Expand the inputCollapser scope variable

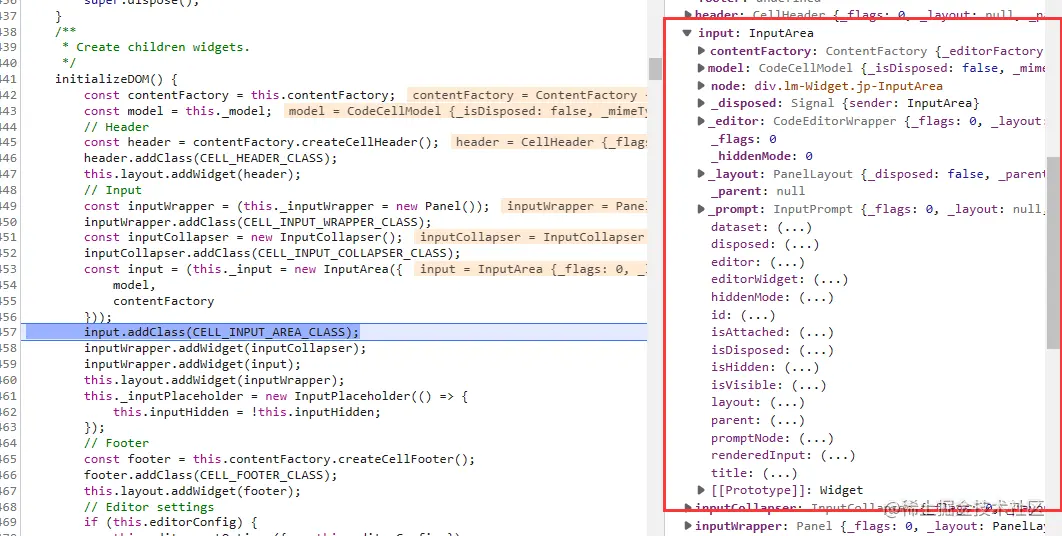tap(688, 508)
